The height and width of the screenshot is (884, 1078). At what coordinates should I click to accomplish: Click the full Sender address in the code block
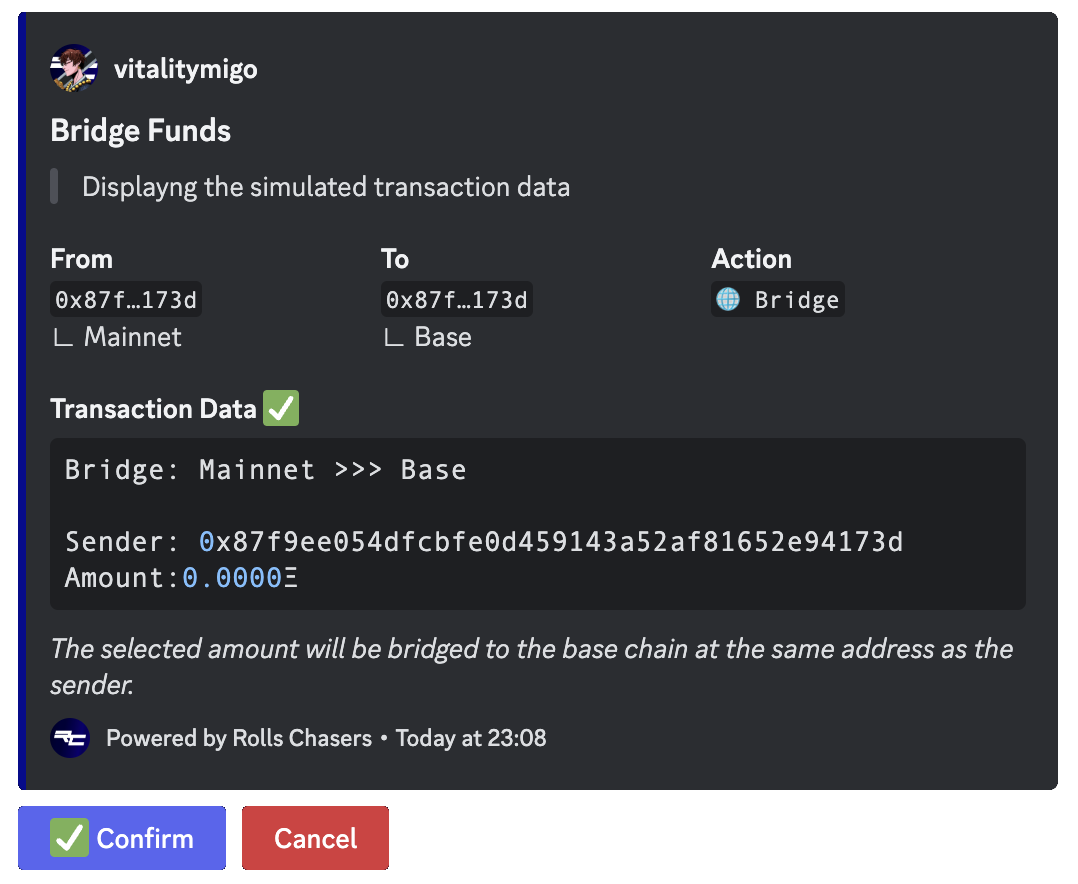(551, 543)
